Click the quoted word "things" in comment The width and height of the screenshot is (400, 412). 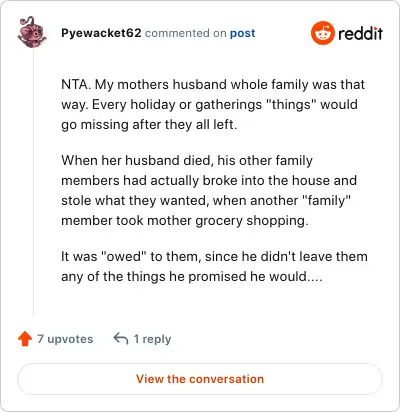[x=291, y=104]
